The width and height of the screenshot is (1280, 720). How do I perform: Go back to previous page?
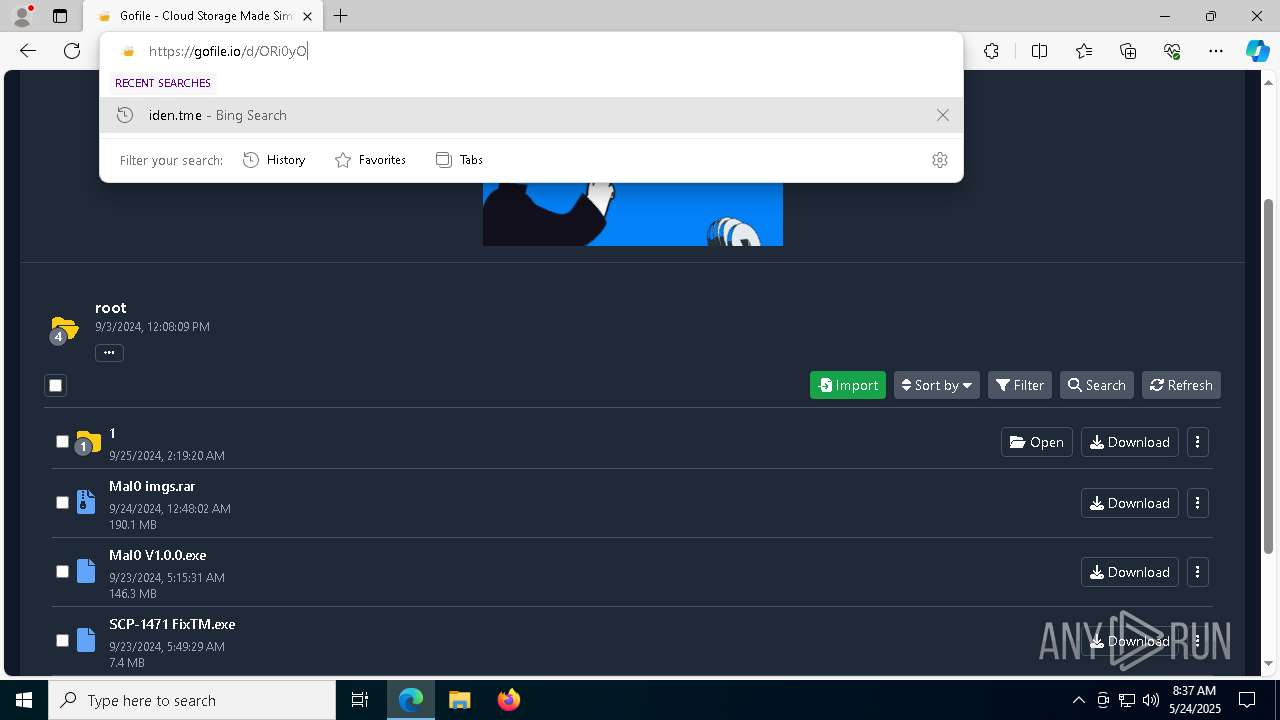coord(28,51)
